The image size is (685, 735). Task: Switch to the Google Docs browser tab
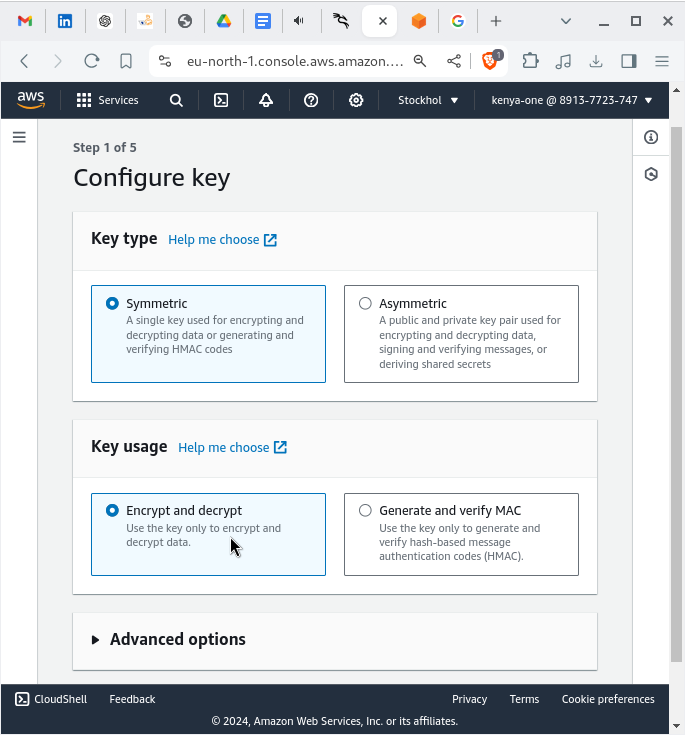point(263,21)
